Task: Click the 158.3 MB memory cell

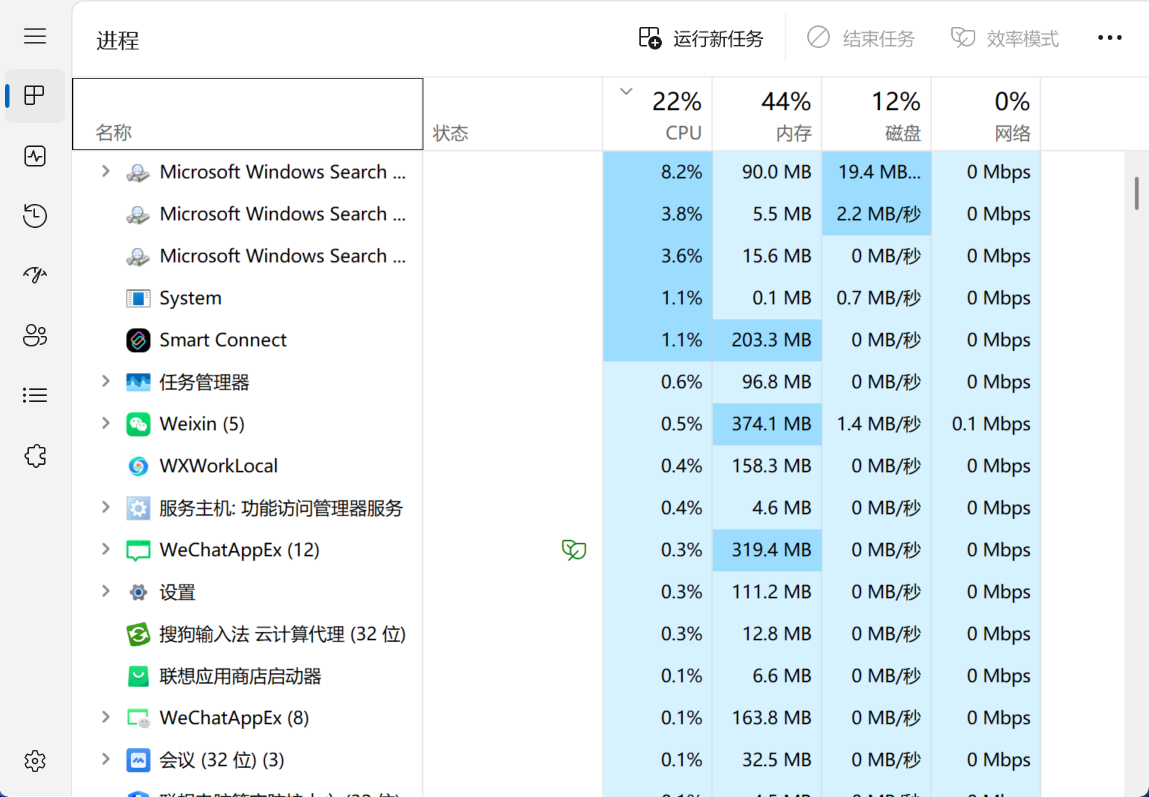Action: pyautogui.click(x=766, y=466)
